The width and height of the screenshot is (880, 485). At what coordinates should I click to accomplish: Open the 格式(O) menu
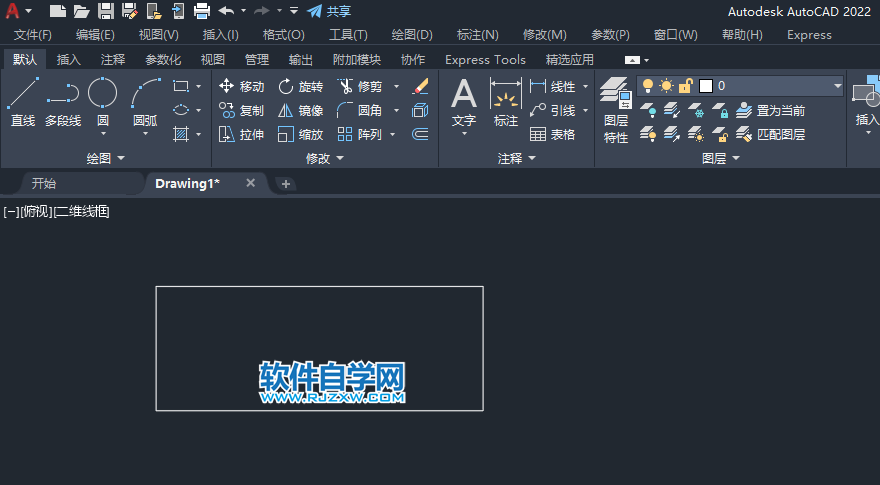[x=283, y=35]
